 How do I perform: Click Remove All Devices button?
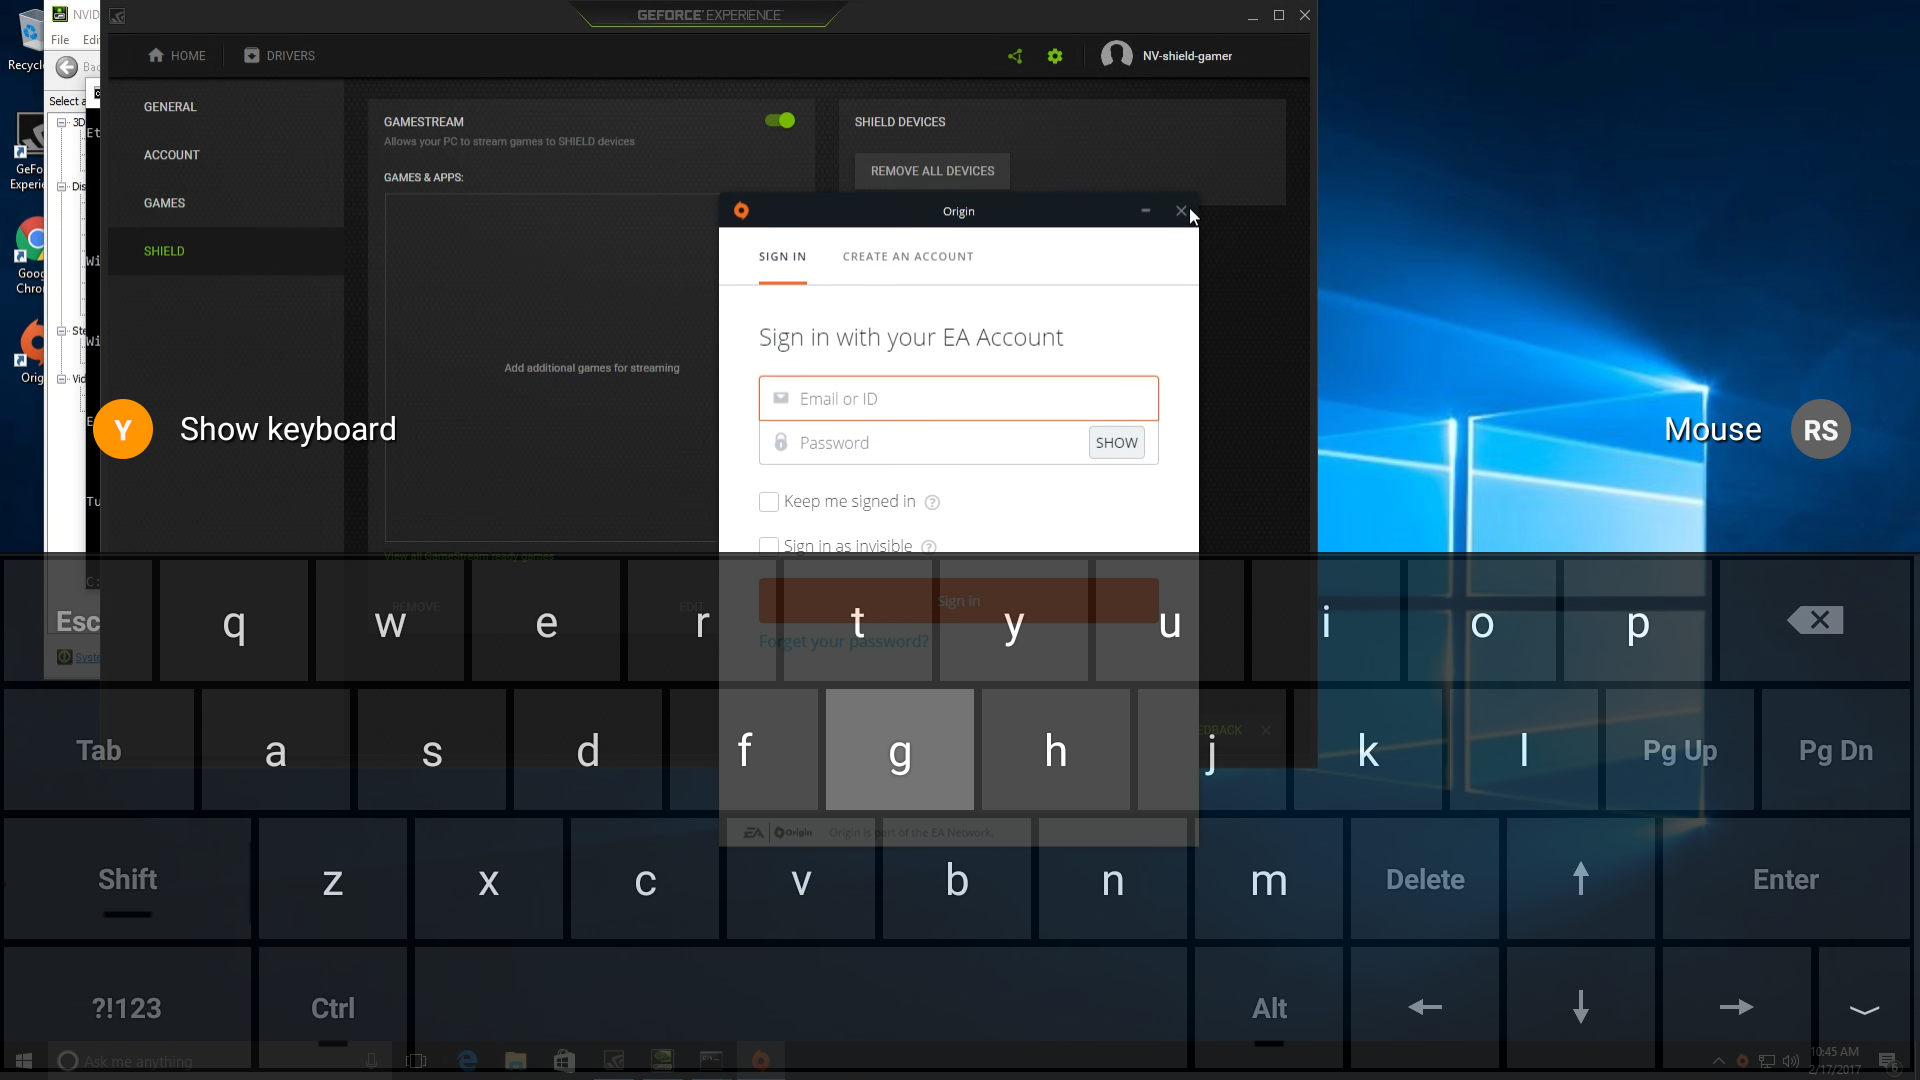pos(932,170)
